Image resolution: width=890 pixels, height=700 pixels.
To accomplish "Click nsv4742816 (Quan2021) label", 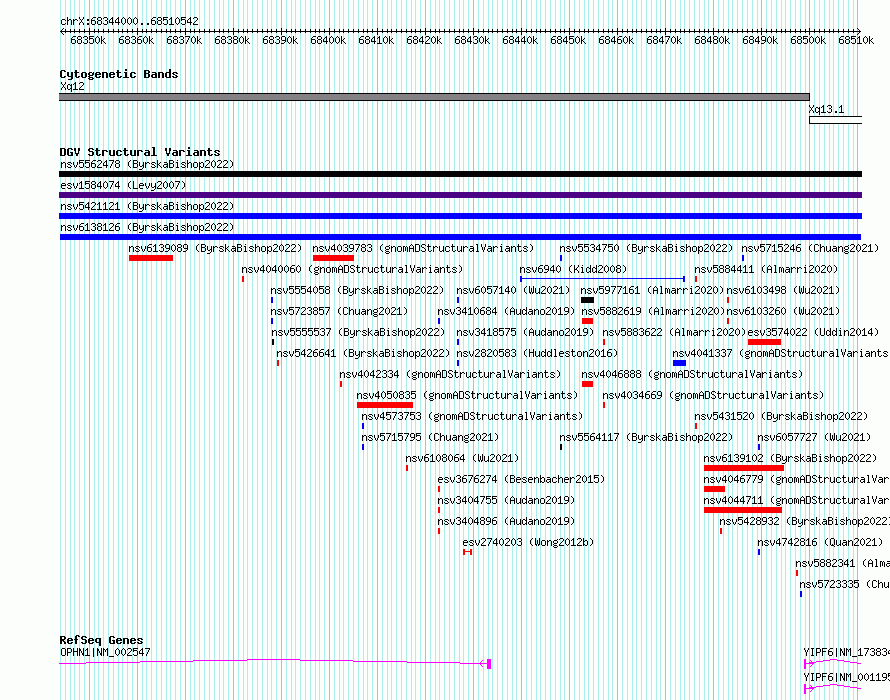I will tap(820, 543).
